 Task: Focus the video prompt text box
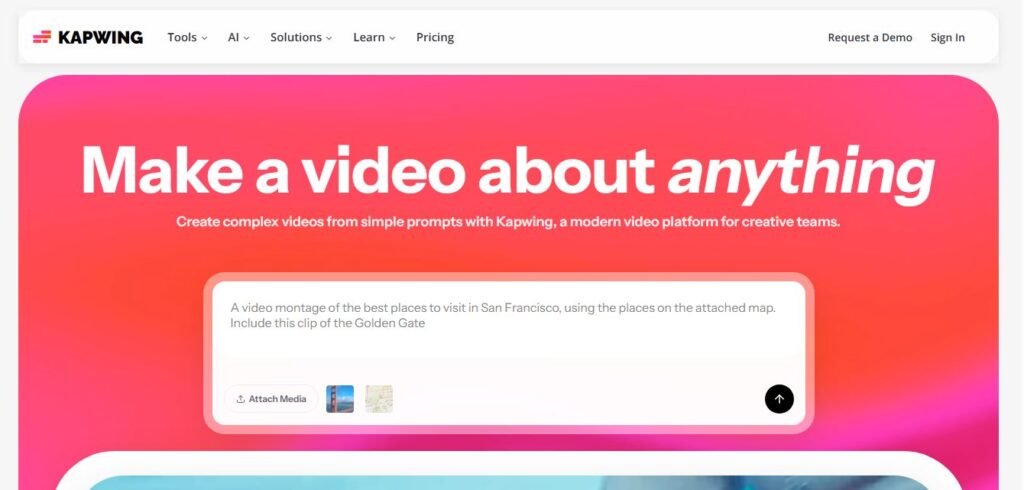point(508,330)
